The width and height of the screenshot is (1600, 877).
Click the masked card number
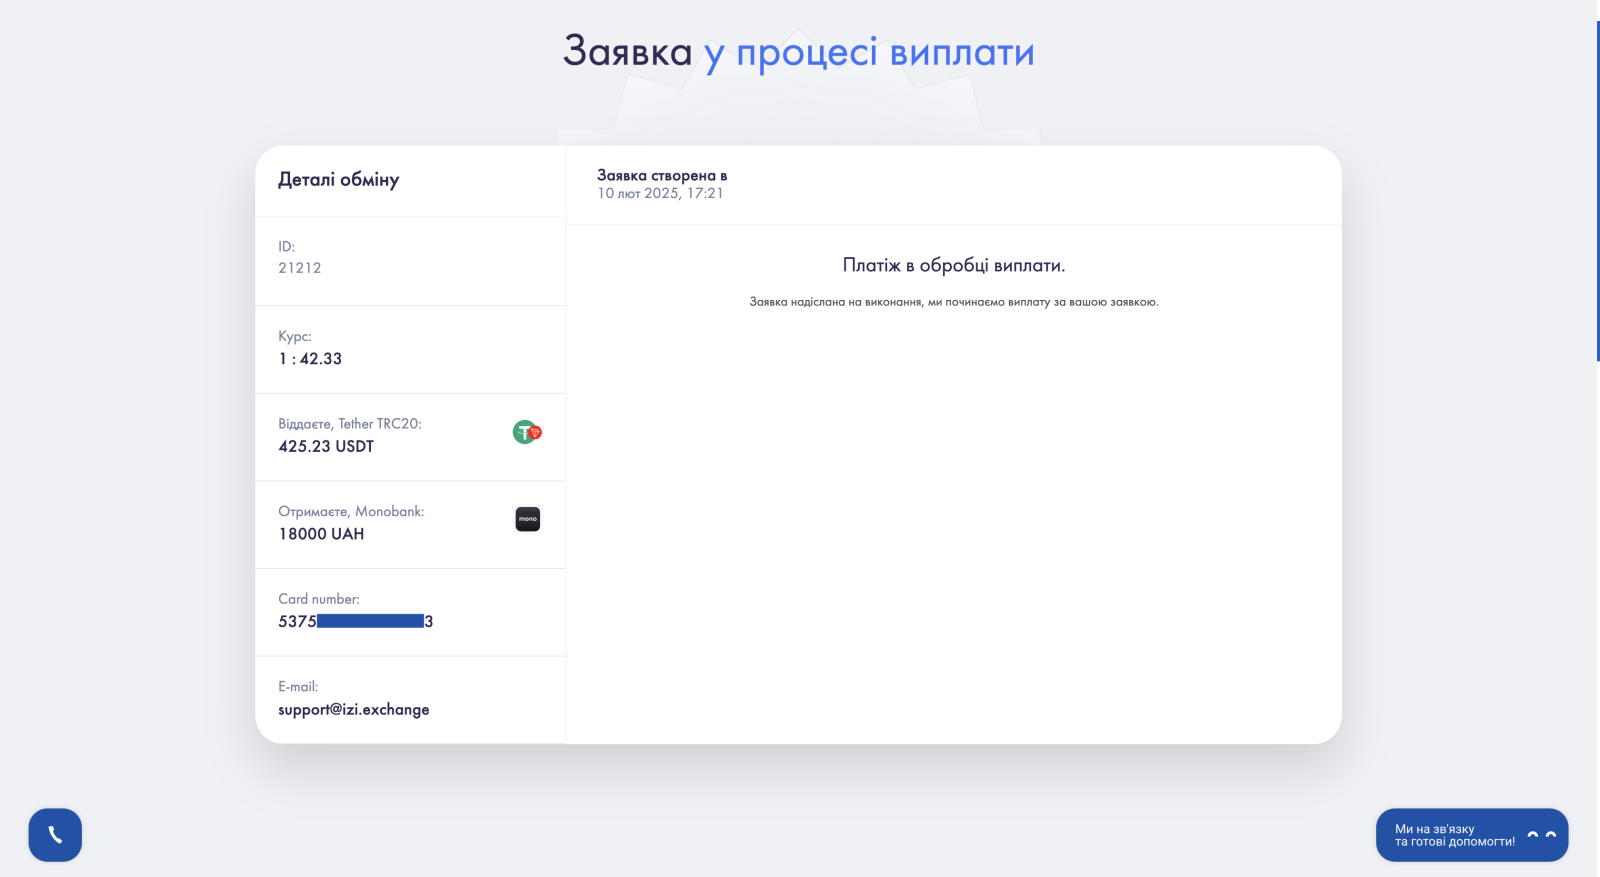(x=355, y=621)
